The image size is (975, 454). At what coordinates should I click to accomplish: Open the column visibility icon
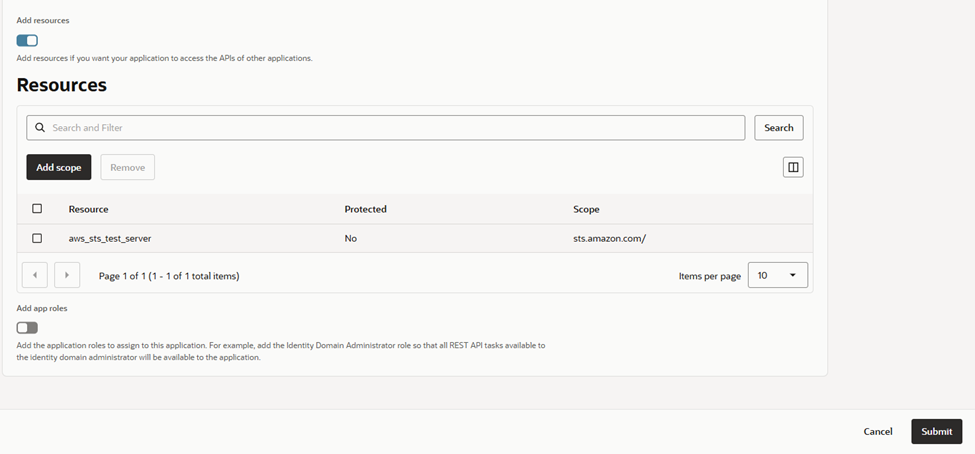(793, 167)
